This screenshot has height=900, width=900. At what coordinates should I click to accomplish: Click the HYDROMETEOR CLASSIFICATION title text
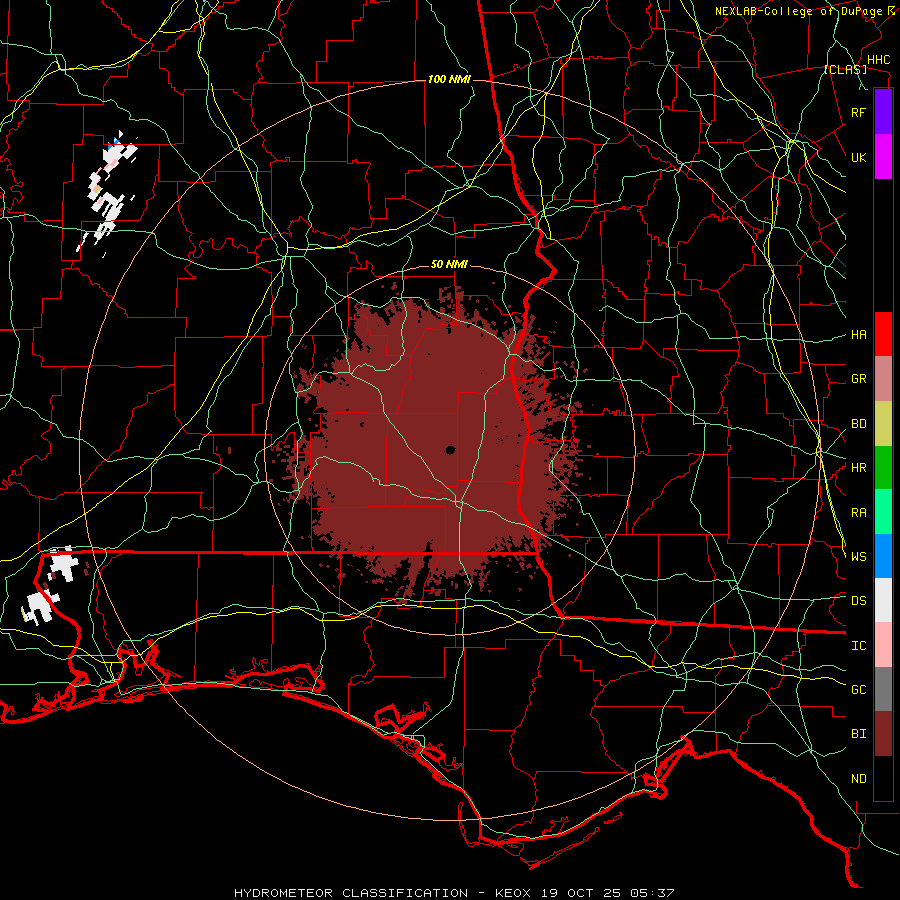[x=351, y=893]
